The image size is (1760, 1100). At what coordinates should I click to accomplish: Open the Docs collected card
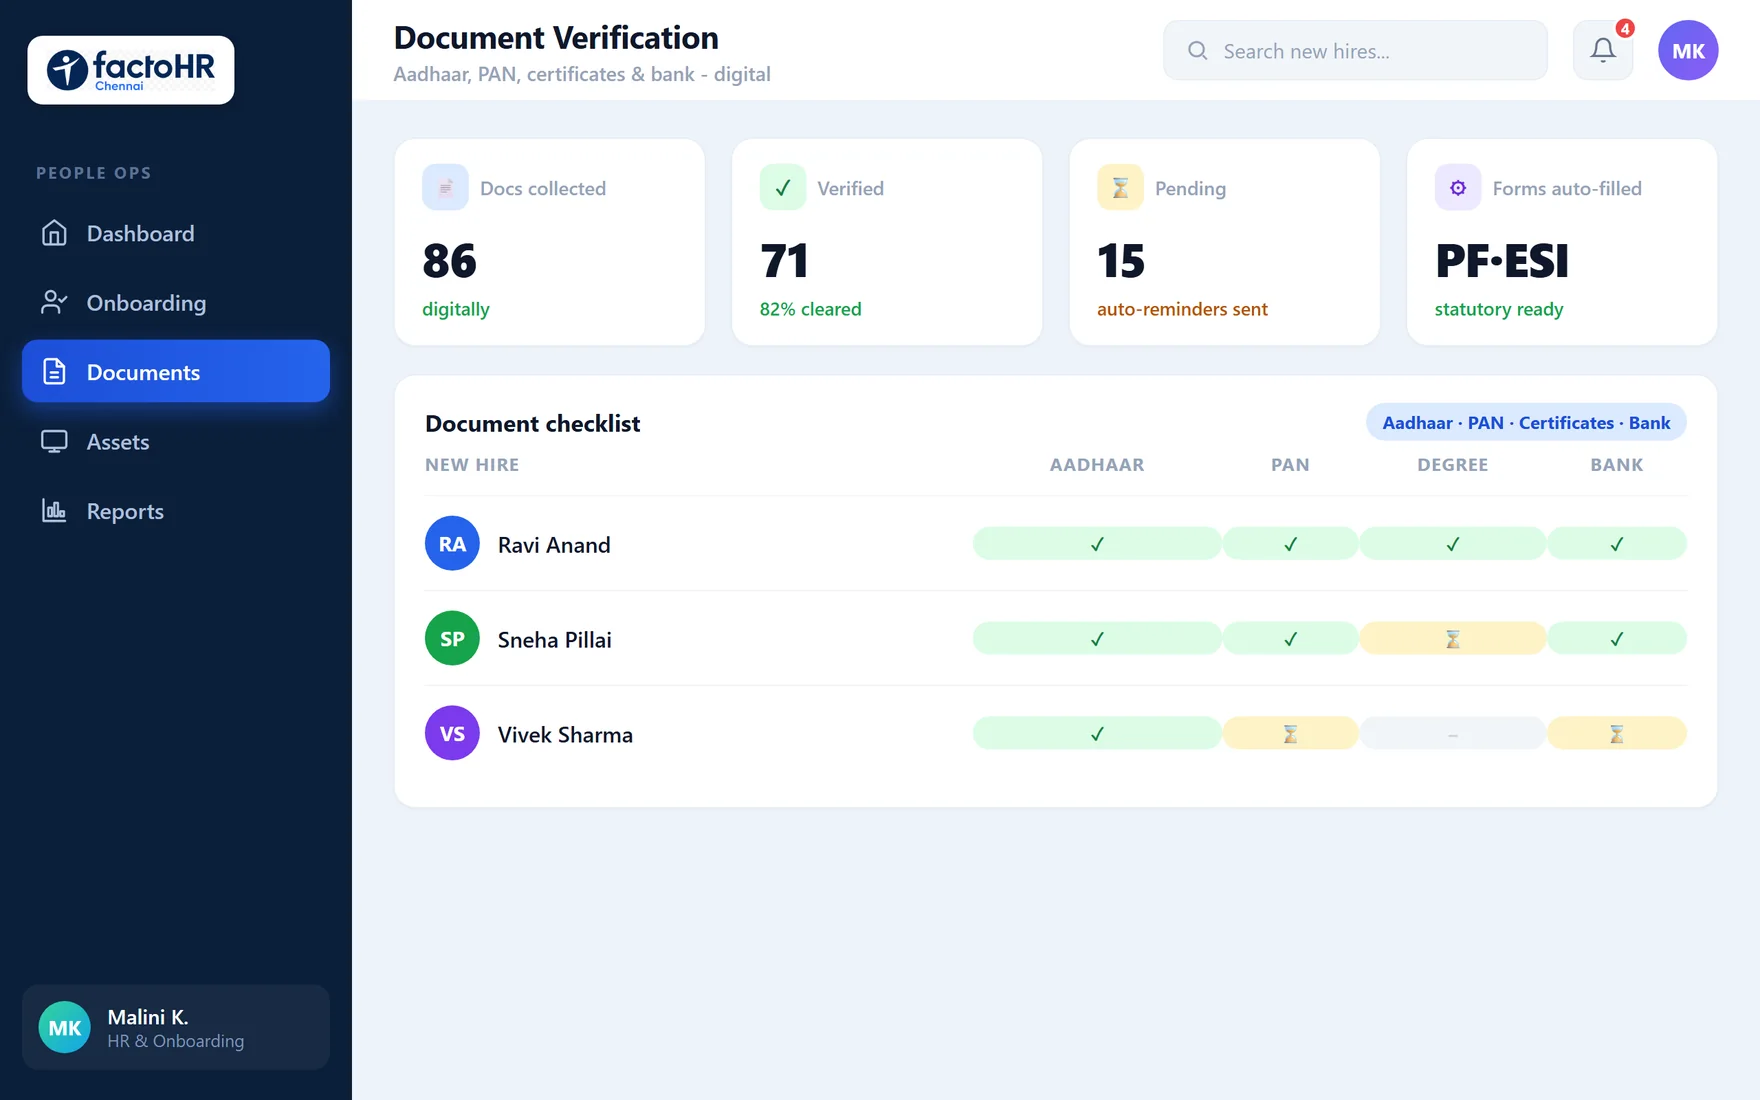(550, 242)
